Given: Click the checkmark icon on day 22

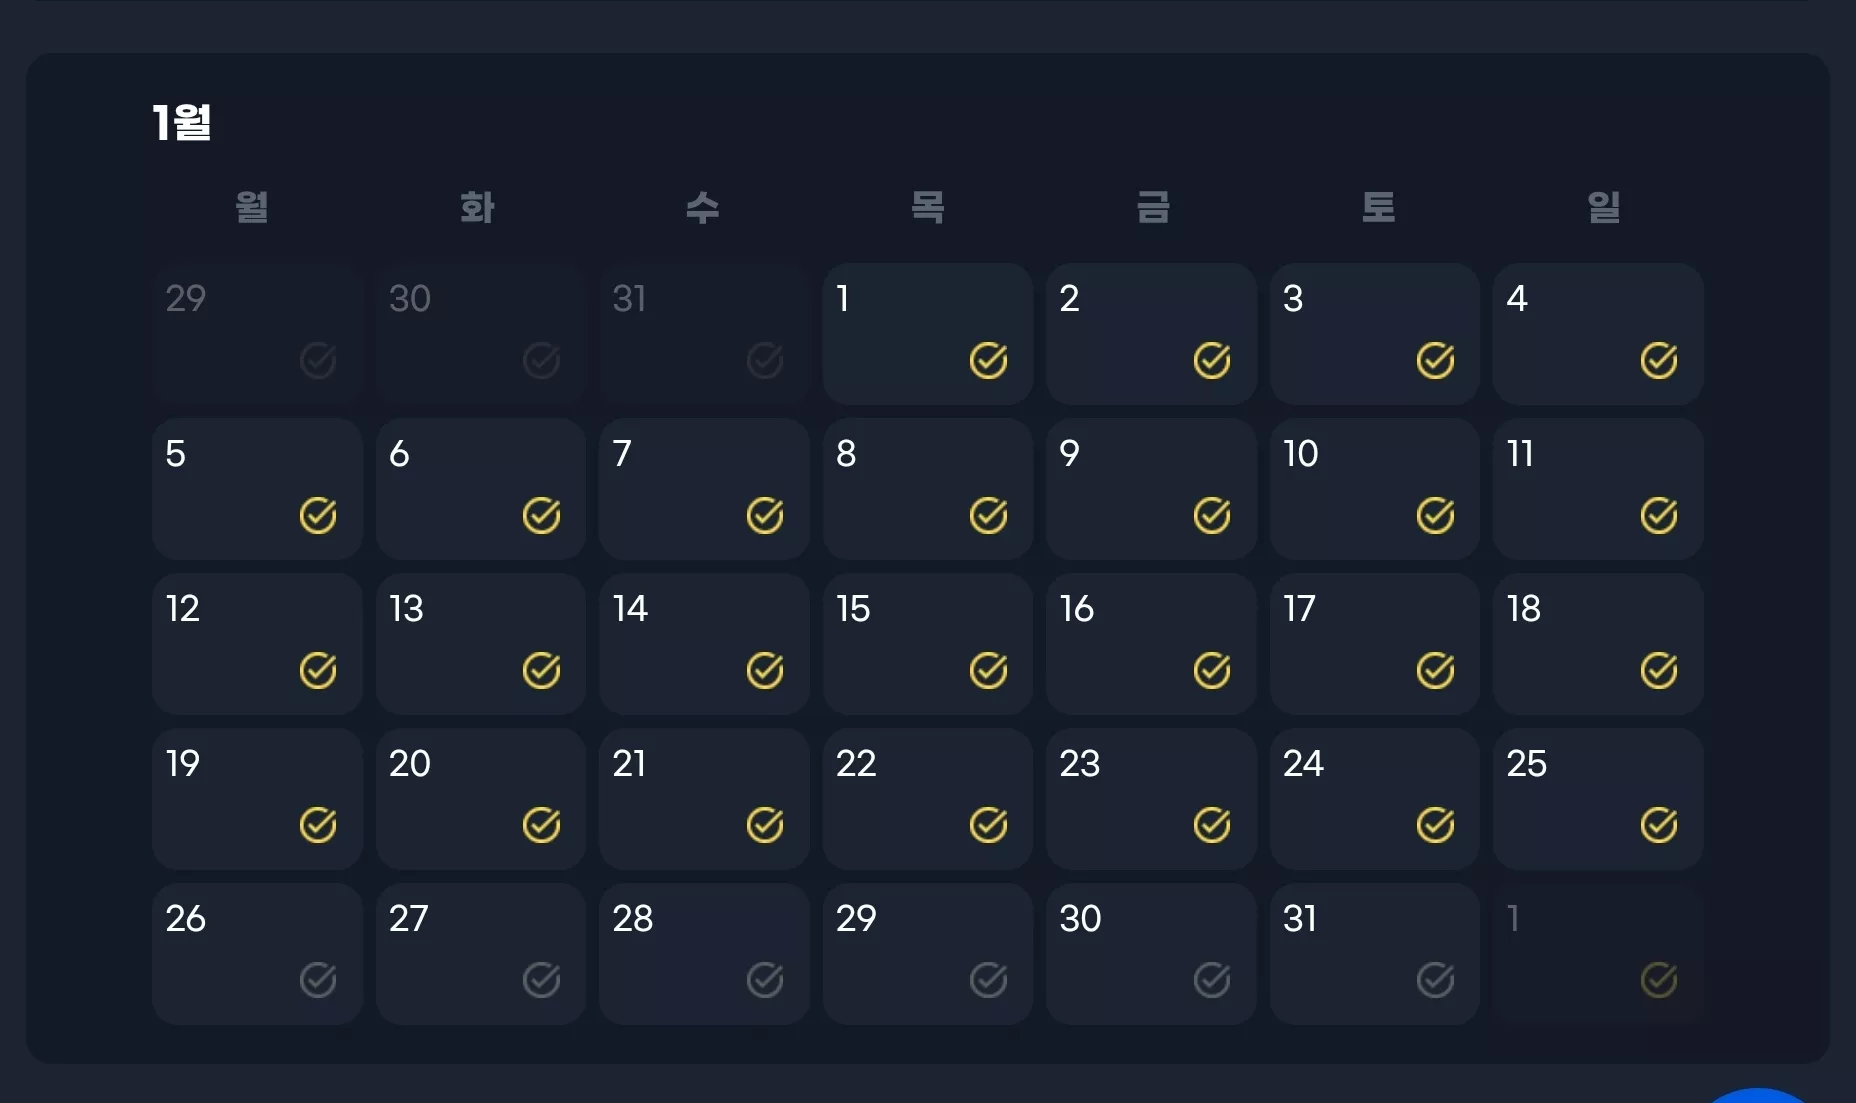Looking at the screenshot, I should click(988, 825).
